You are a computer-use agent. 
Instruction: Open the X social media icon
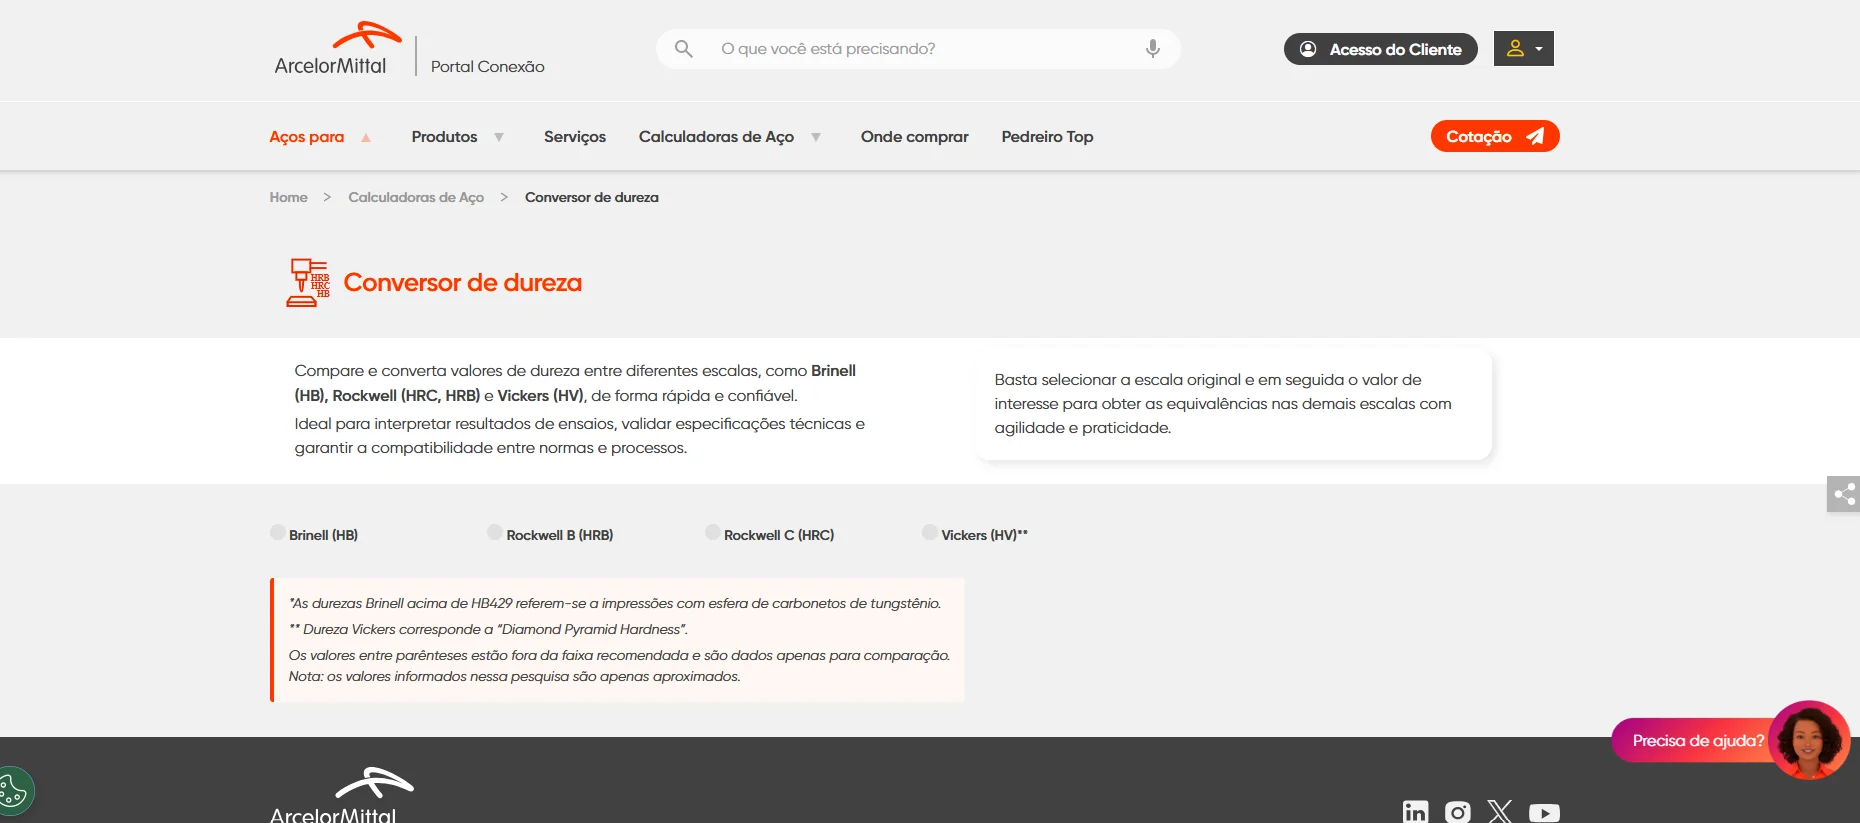1499,812
